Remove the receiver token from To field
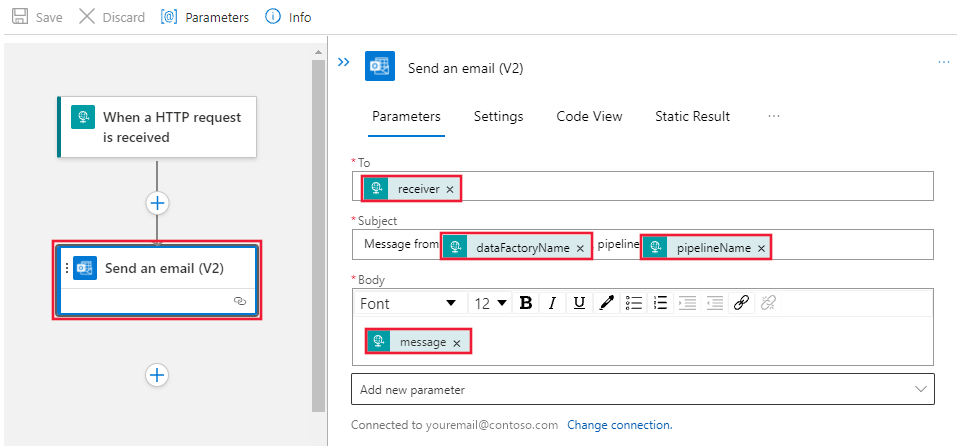The image size is (960, 446). (450, 190)
